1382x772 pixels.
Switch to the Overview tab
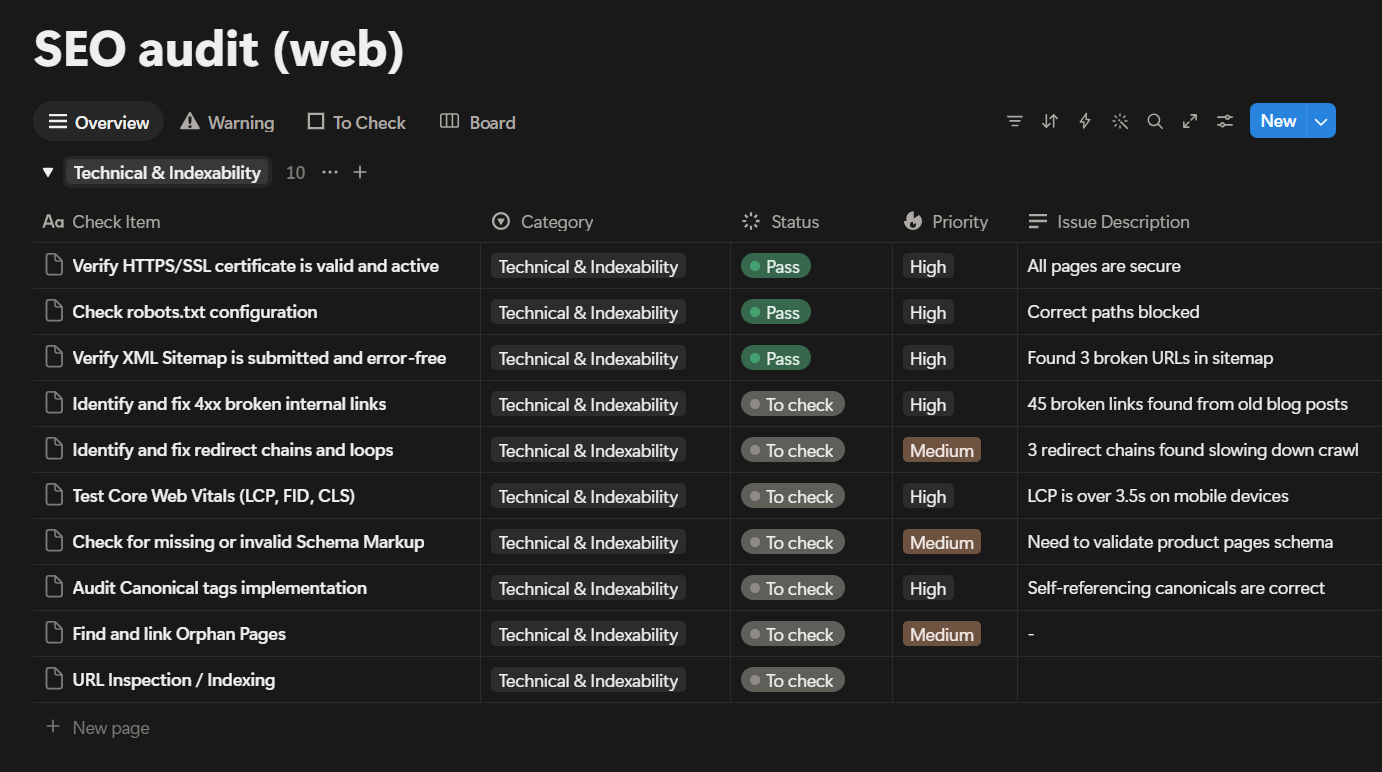(x=99, y=122)
